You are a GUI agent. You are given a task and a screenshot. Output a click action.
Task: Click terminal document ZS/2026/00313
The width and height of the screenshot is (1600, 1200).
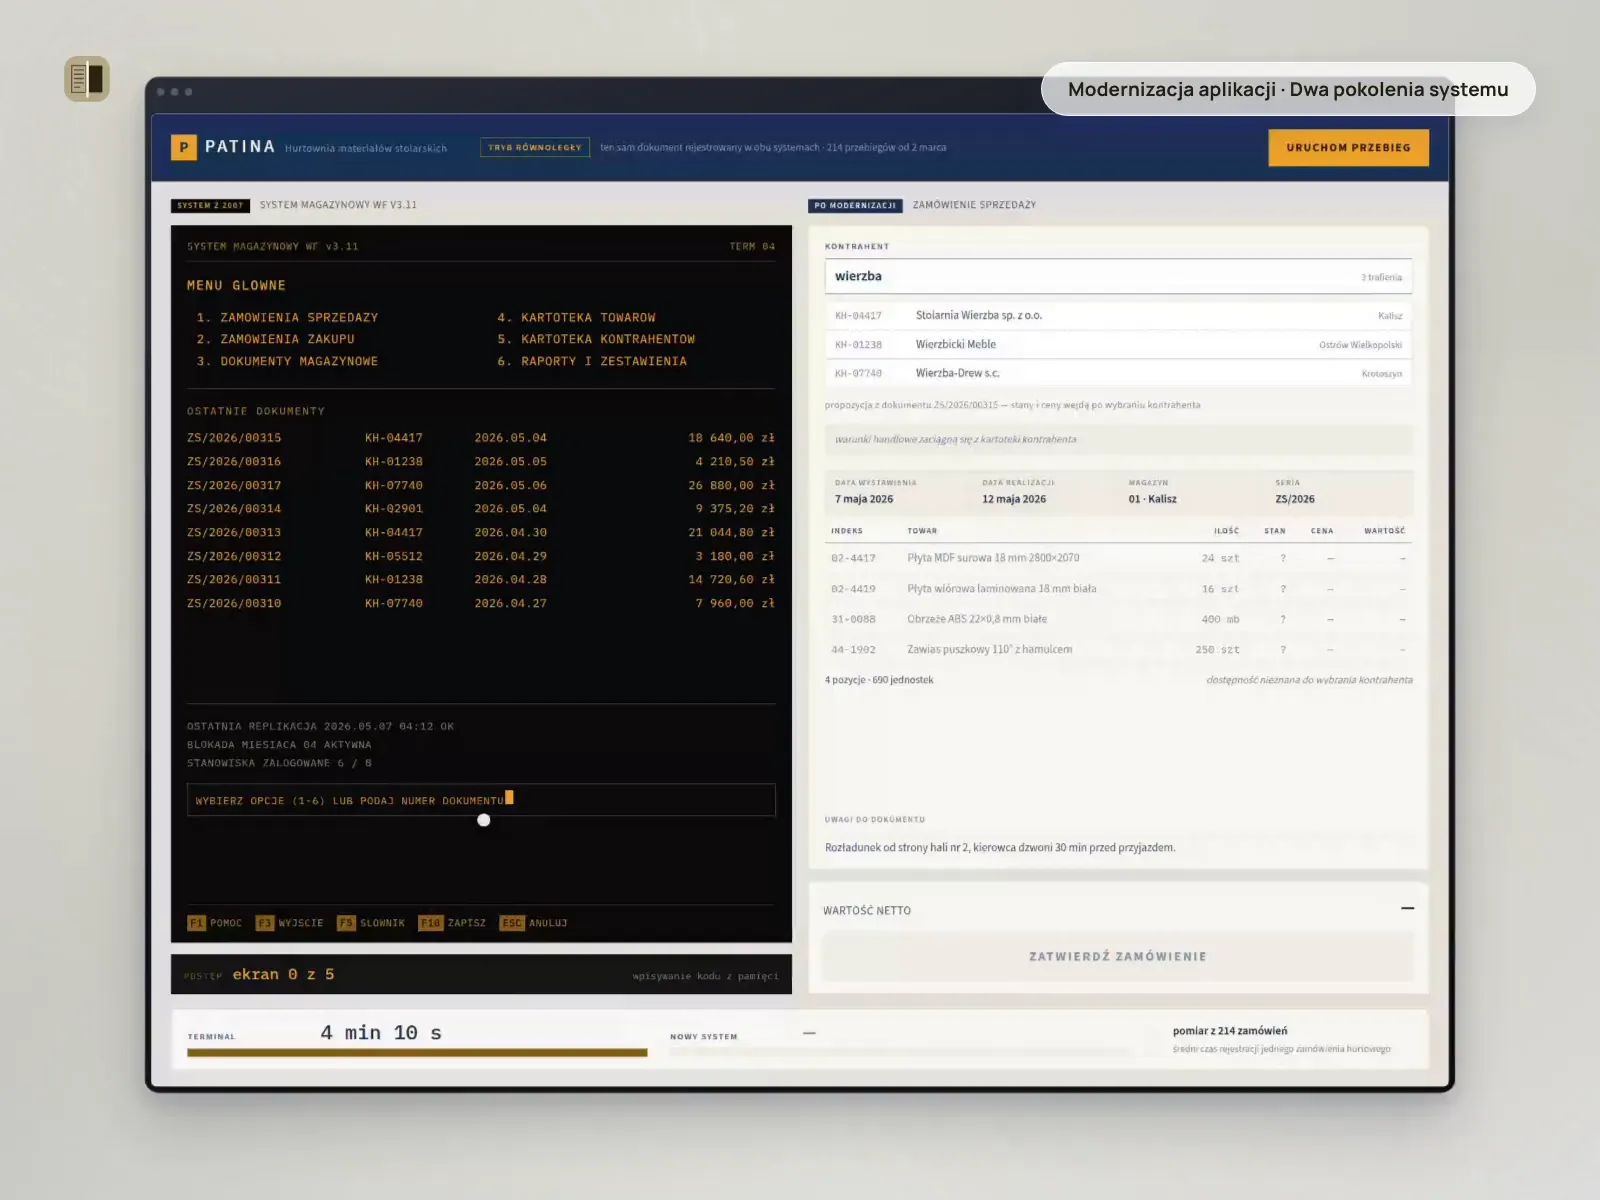[x=481, y=533]
